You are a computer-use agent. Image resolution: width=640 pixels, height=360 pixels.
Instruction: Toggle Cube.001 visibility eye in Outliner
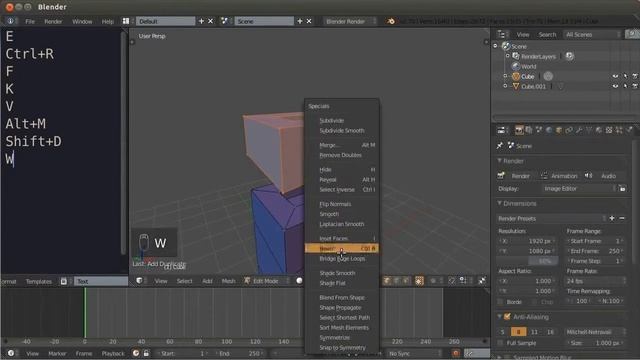[615, 86]
